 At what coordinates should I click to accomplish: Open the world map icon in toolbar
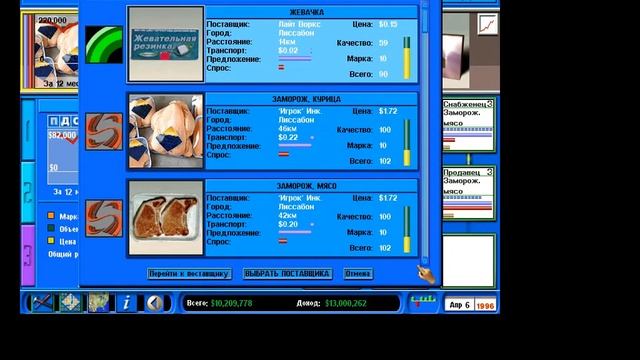point(98,303)
